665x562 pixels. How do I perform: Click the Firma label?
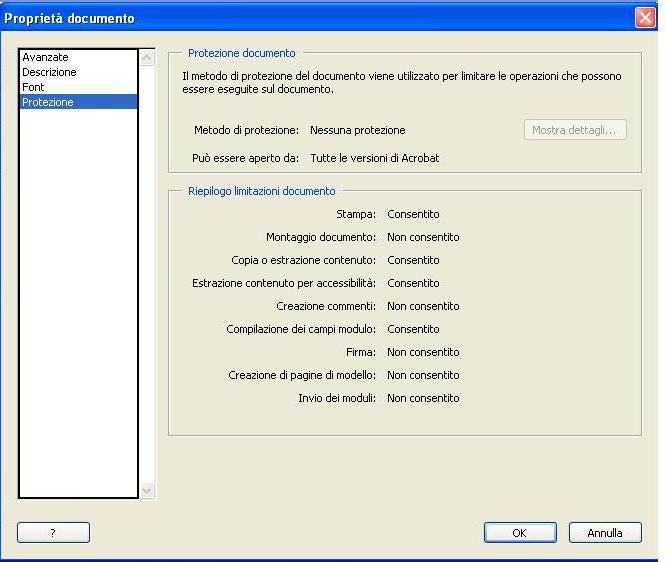[x=361, y=352]
